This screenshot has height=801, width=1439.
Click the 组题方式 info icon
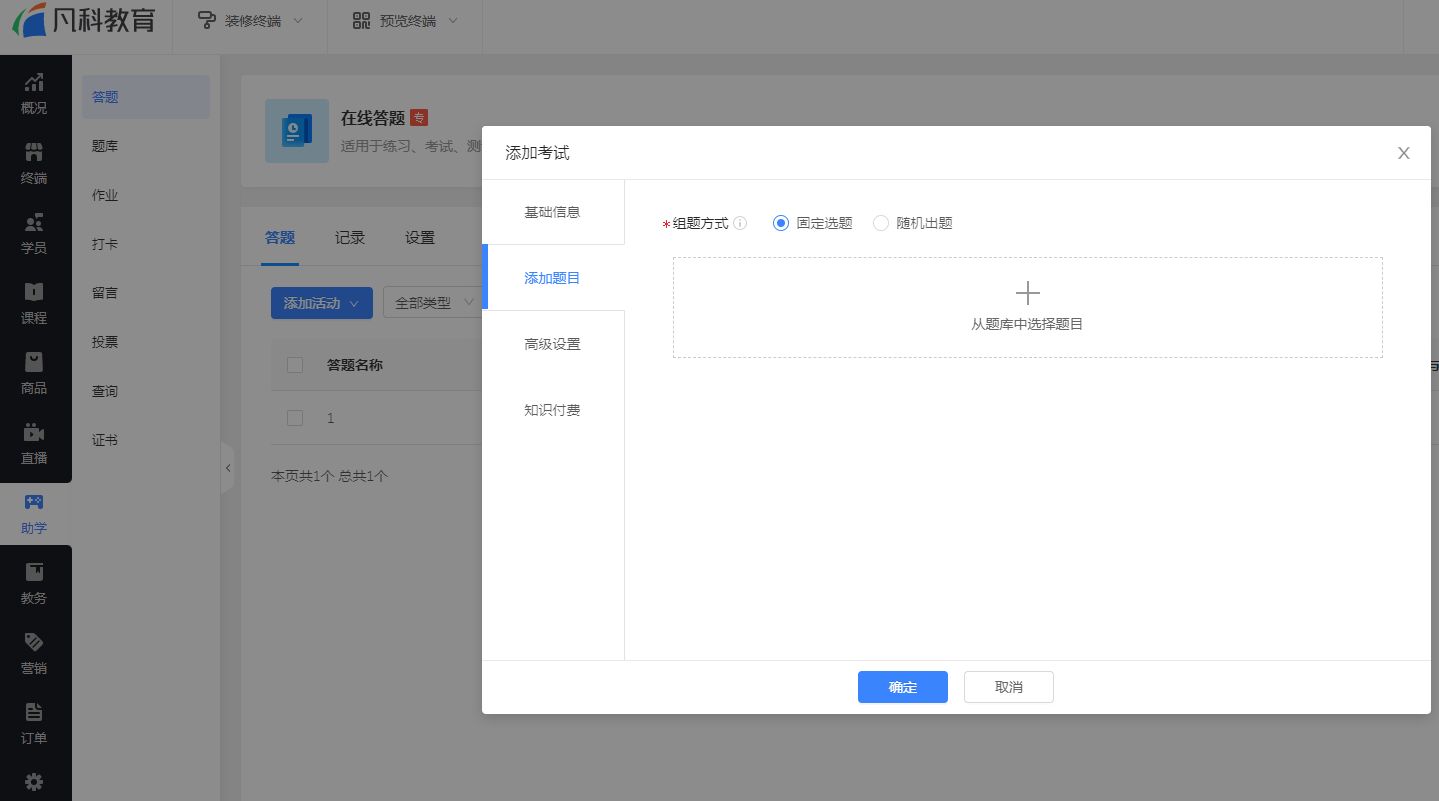tap(740, 223)
